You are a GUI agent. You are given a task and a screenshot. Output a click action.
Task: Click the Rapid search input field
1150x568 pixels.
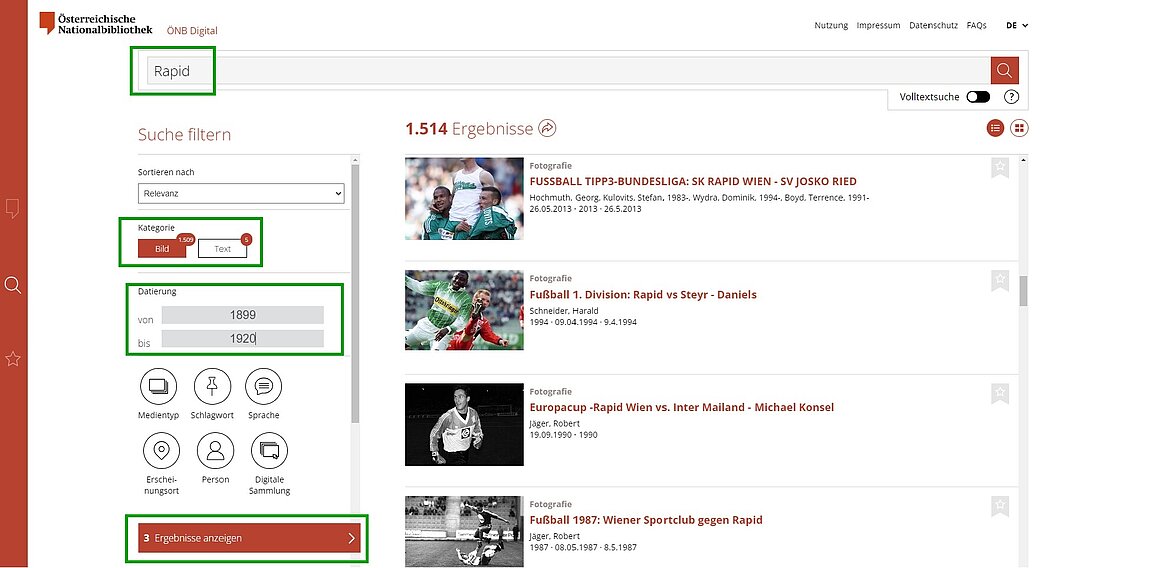[x=568, y=71]
